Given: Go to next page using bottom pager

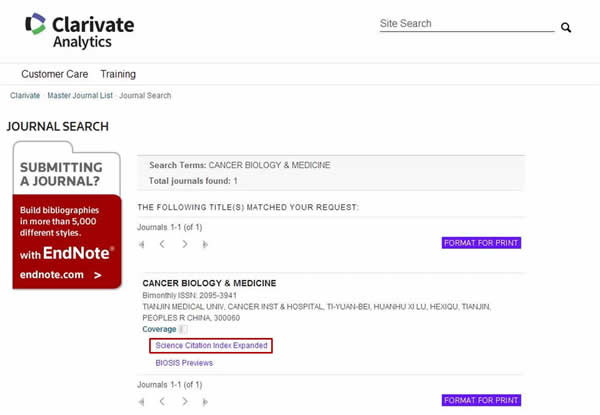Looking at the screenshot, I should pyautogui.click(x=185, y=402).
